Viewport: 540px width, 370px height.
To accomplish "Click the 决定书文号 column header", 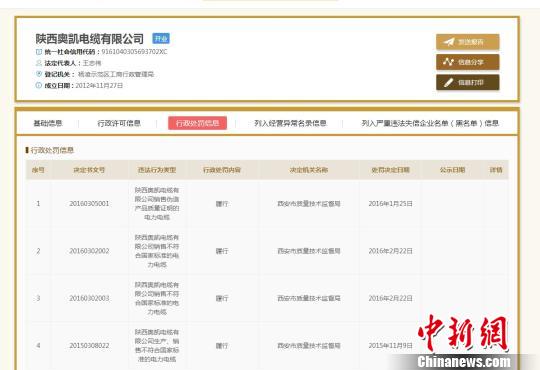I will coord(89,170).
